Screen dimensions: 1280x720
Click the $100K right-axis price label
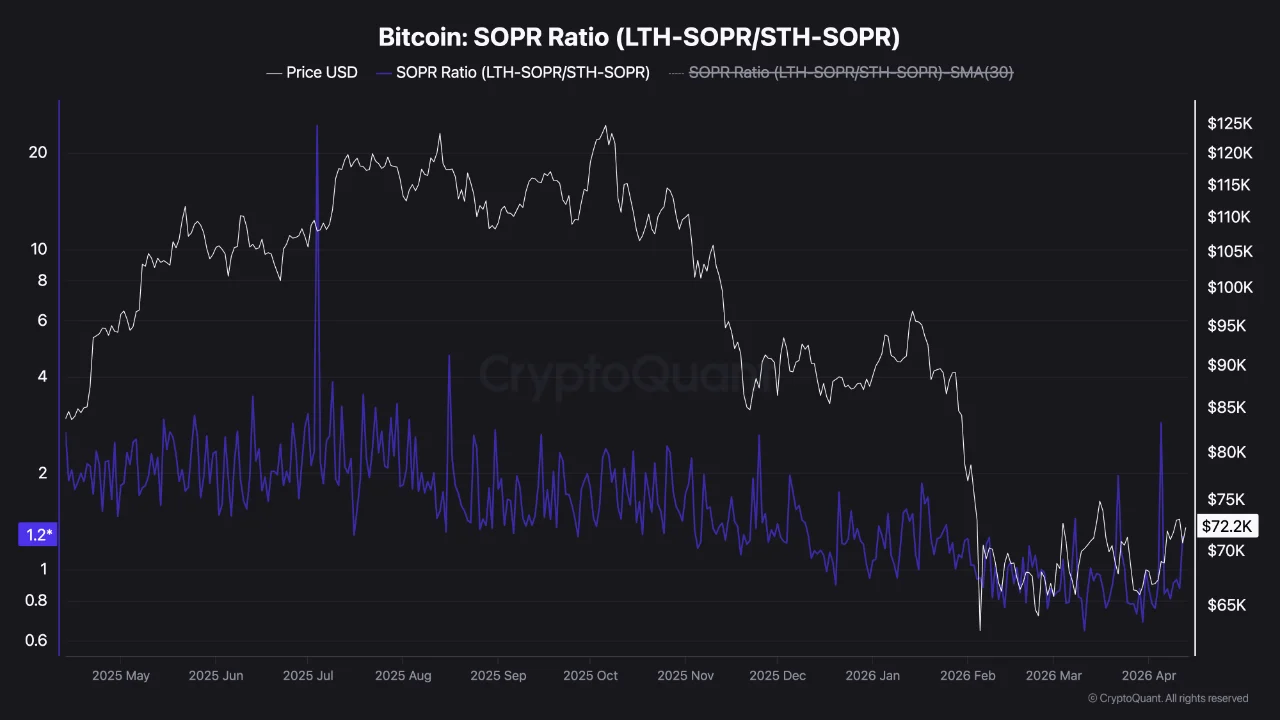[1229, 288]
